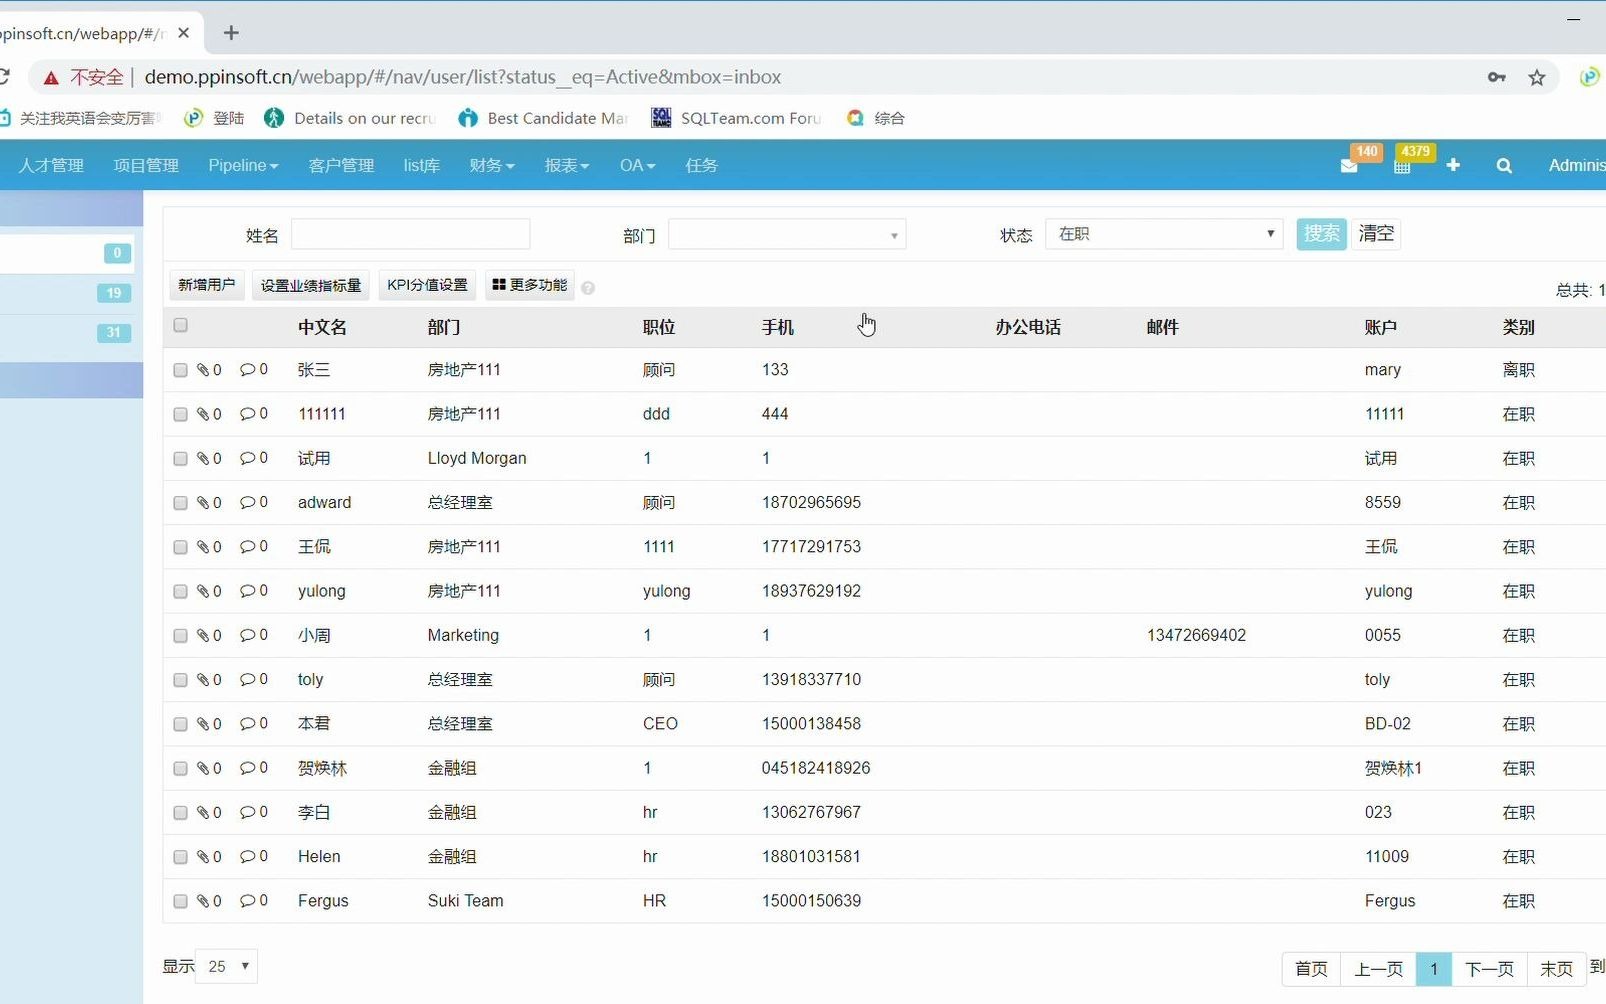Go to 客户管理 in navbar
1606x1004 pixels.
(341, 165)
